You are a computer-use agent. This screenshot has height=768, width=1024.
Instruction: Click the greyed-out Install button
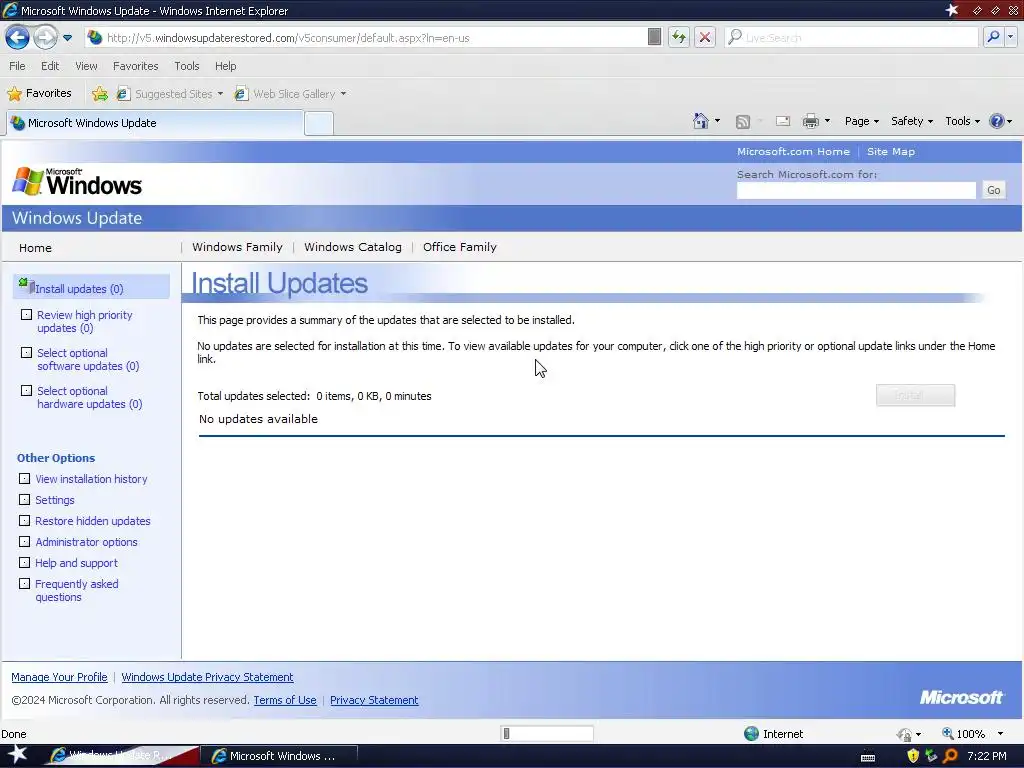pos(915,395)
